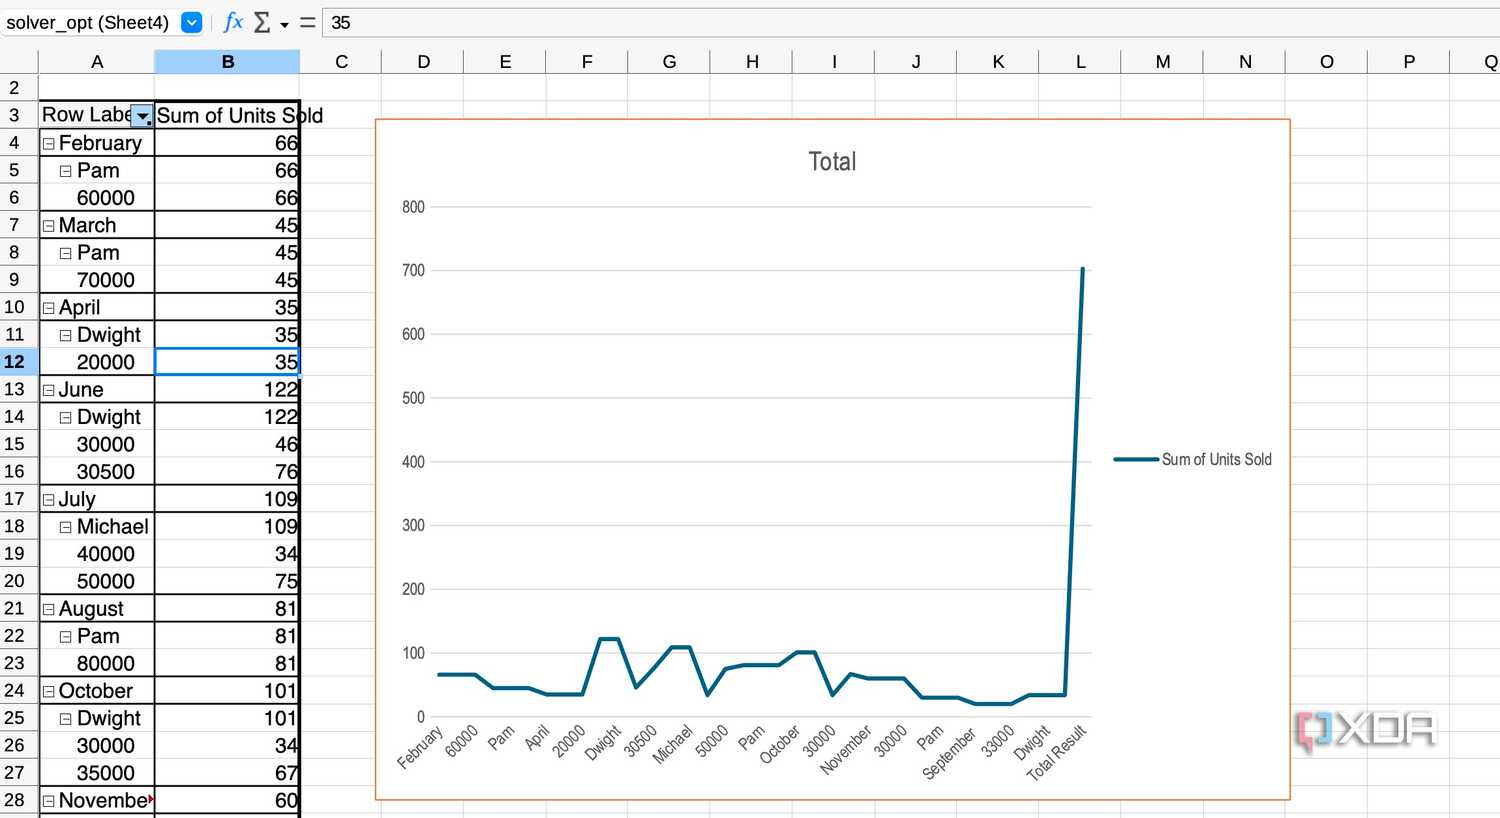Select cell with value 80000

click(97, 664)
